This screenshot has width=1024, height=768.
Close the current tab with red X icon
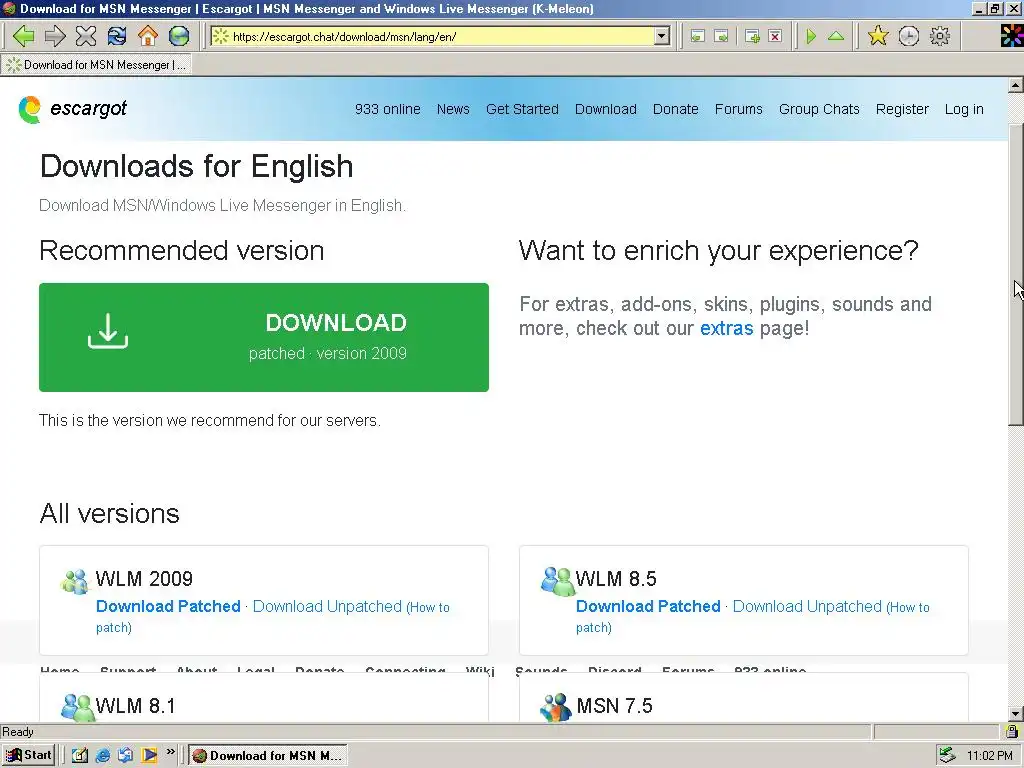pos(775,37)
